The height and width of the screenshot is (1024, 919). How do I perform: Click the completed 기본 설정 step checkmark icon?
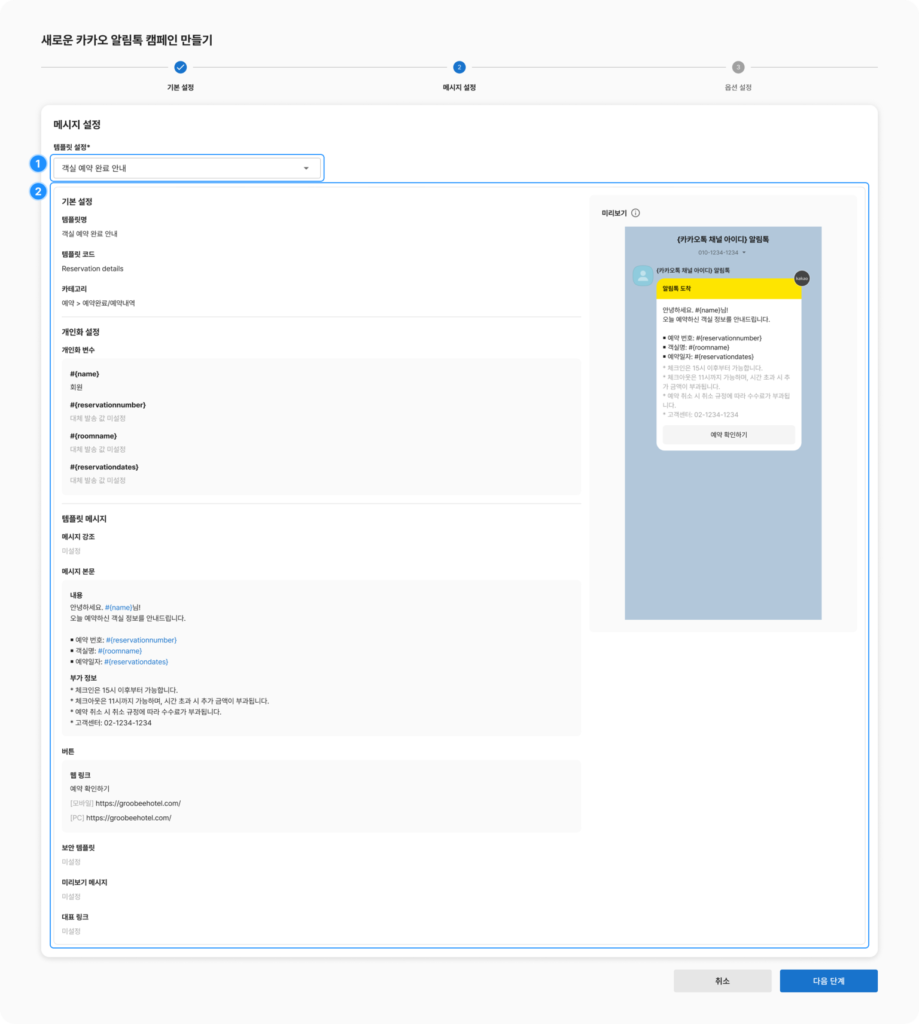pyautogui.click(x=180, y=67)
